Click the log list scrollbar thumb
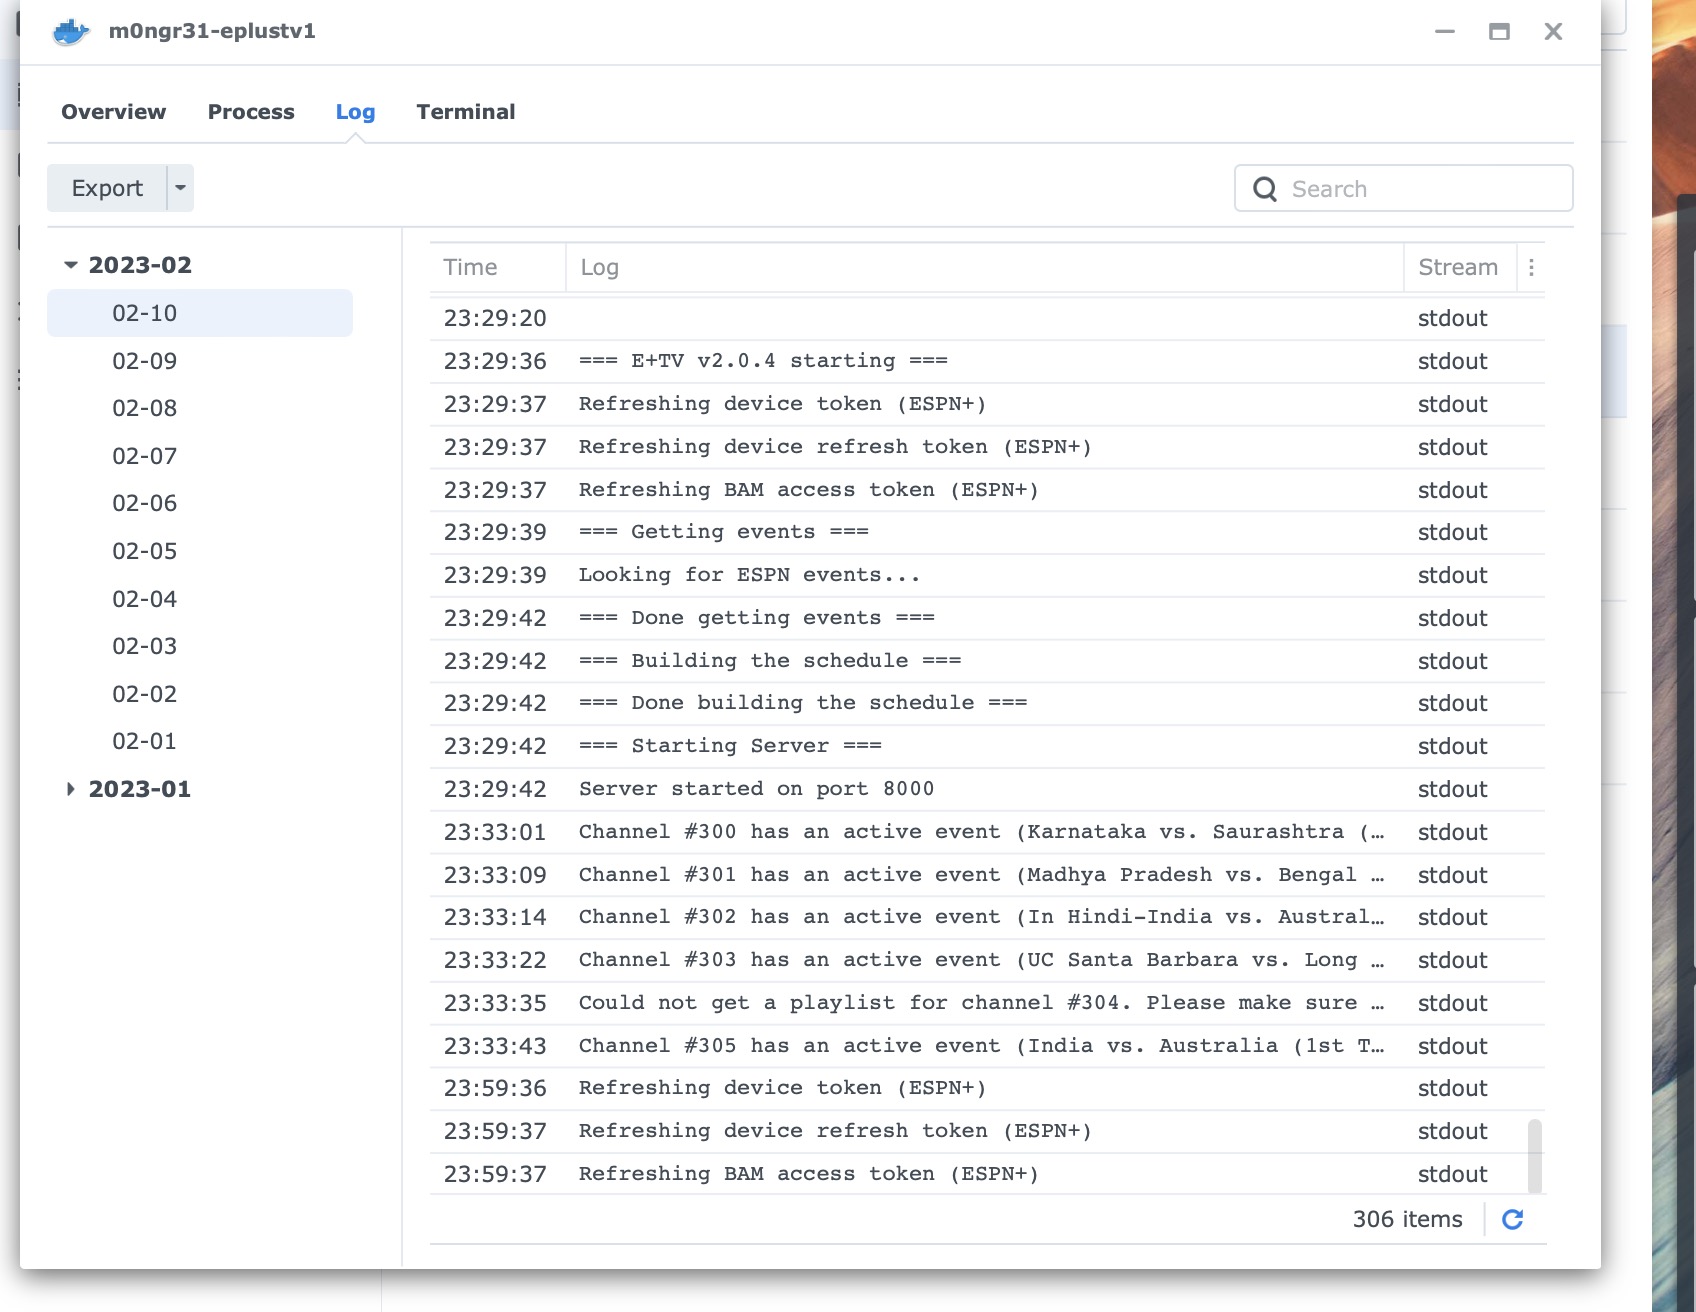The image size is (1696, 1312). click(1535, 1156)
